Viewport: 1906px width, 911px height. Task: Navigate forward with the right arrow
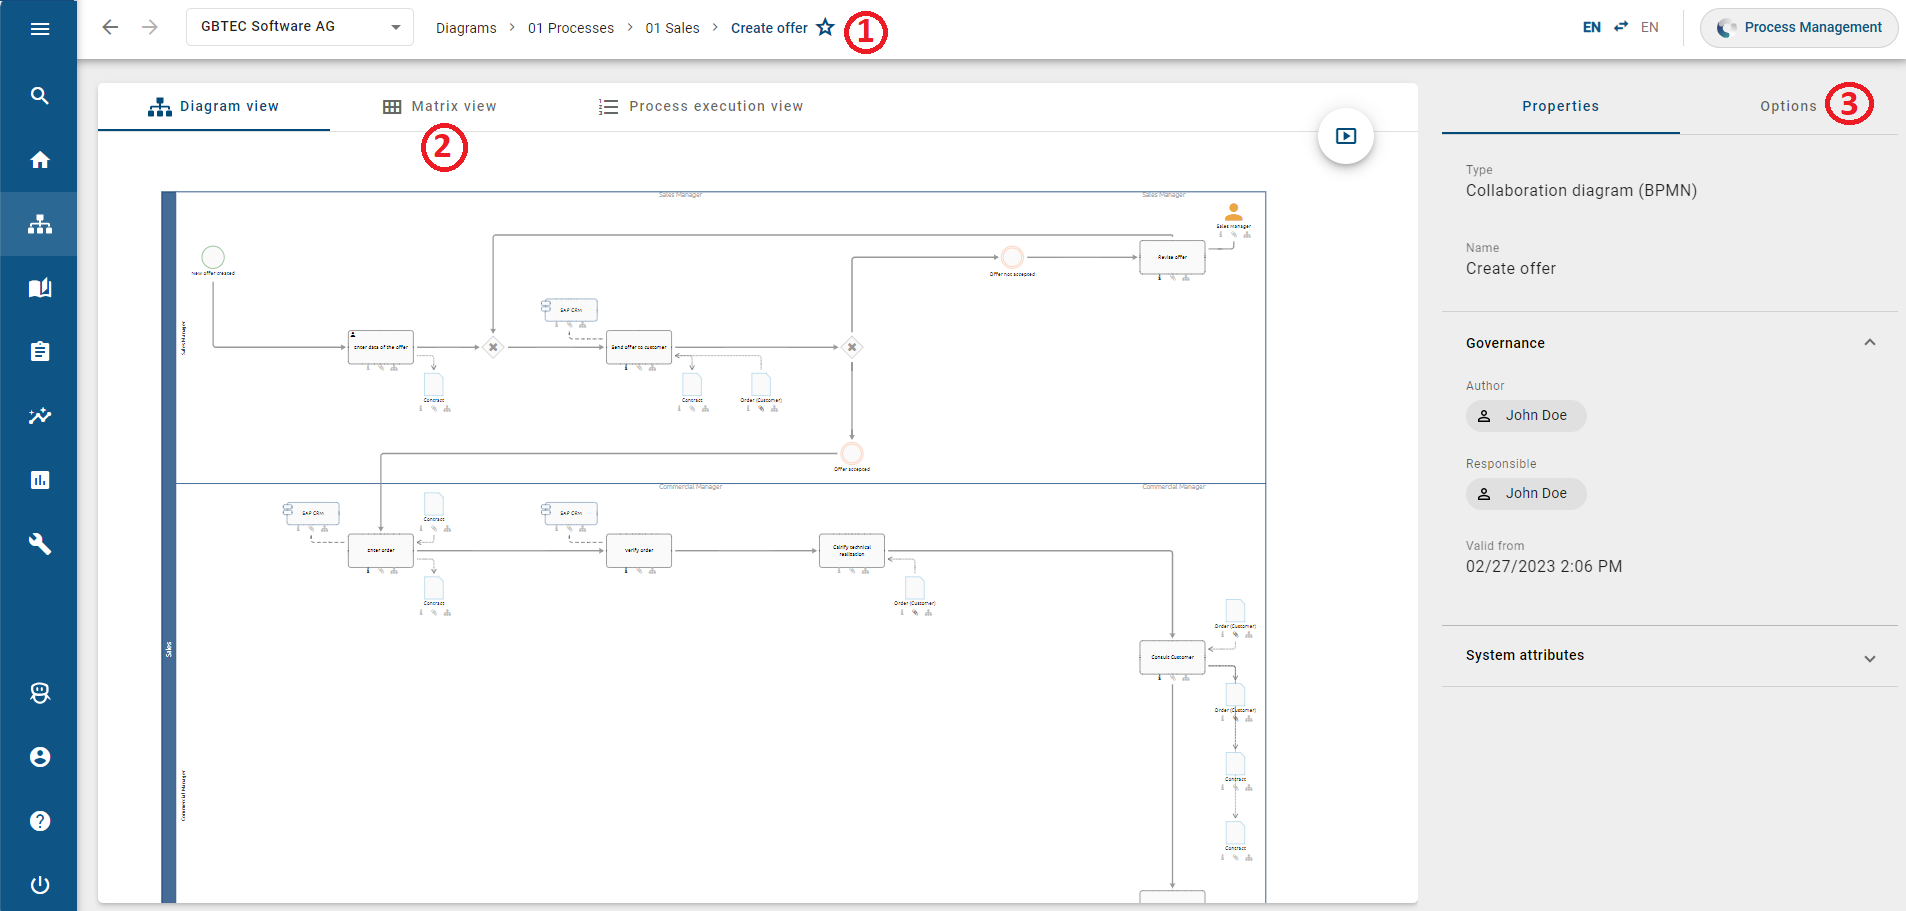coord(150,27)
